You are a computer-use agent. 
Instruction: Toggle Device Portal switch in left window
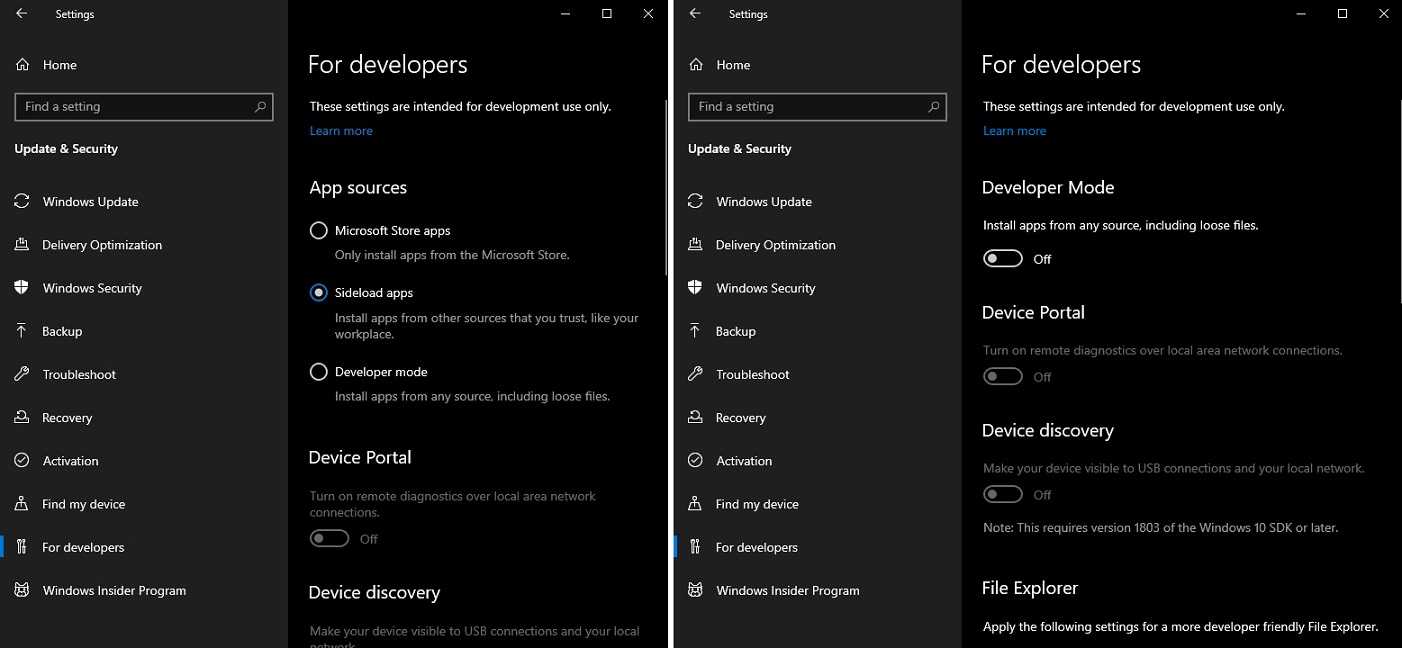329,539
